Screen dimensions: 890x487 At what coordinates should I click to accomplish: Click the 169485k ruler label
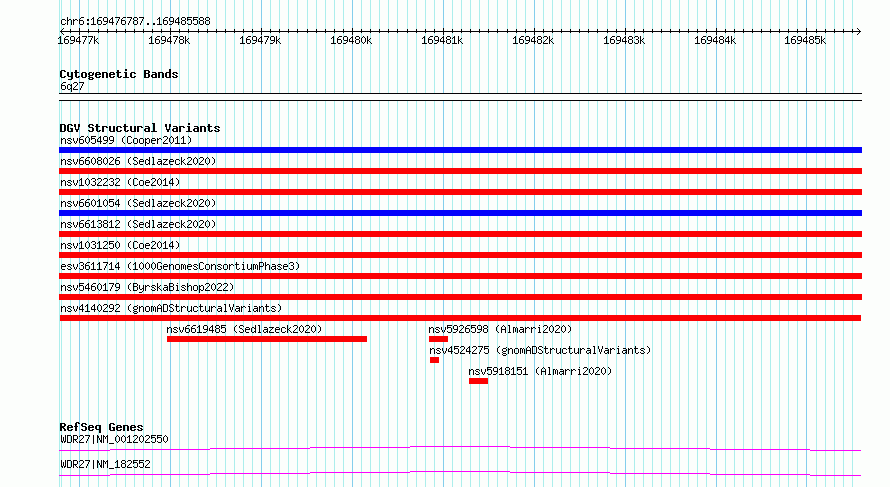pos(805,40)
